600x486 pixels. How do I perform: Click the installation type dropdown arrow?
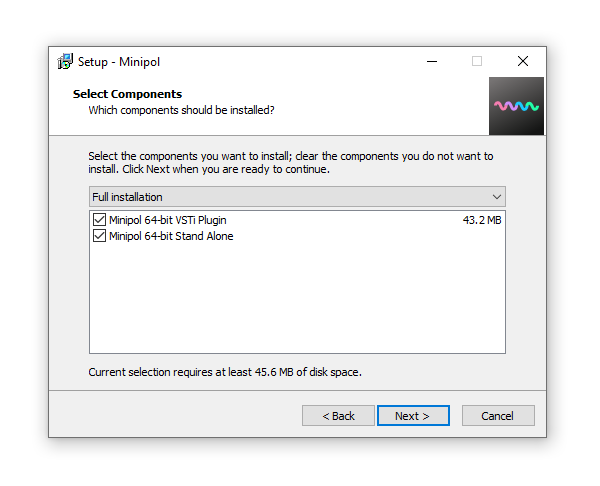click(496, 197)
